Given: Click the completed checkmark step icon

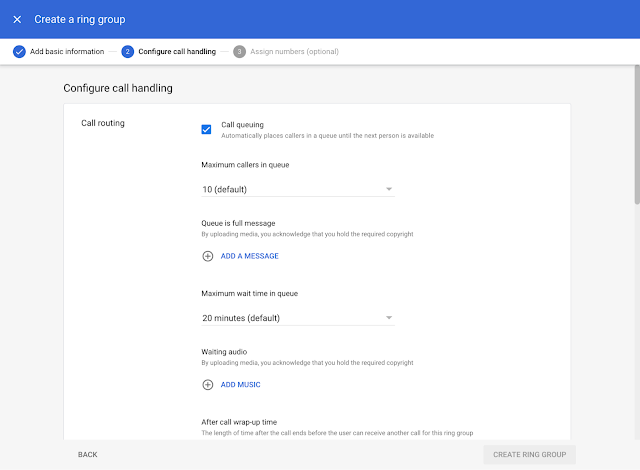Looking at the screenshot, I should pos(19,51).
